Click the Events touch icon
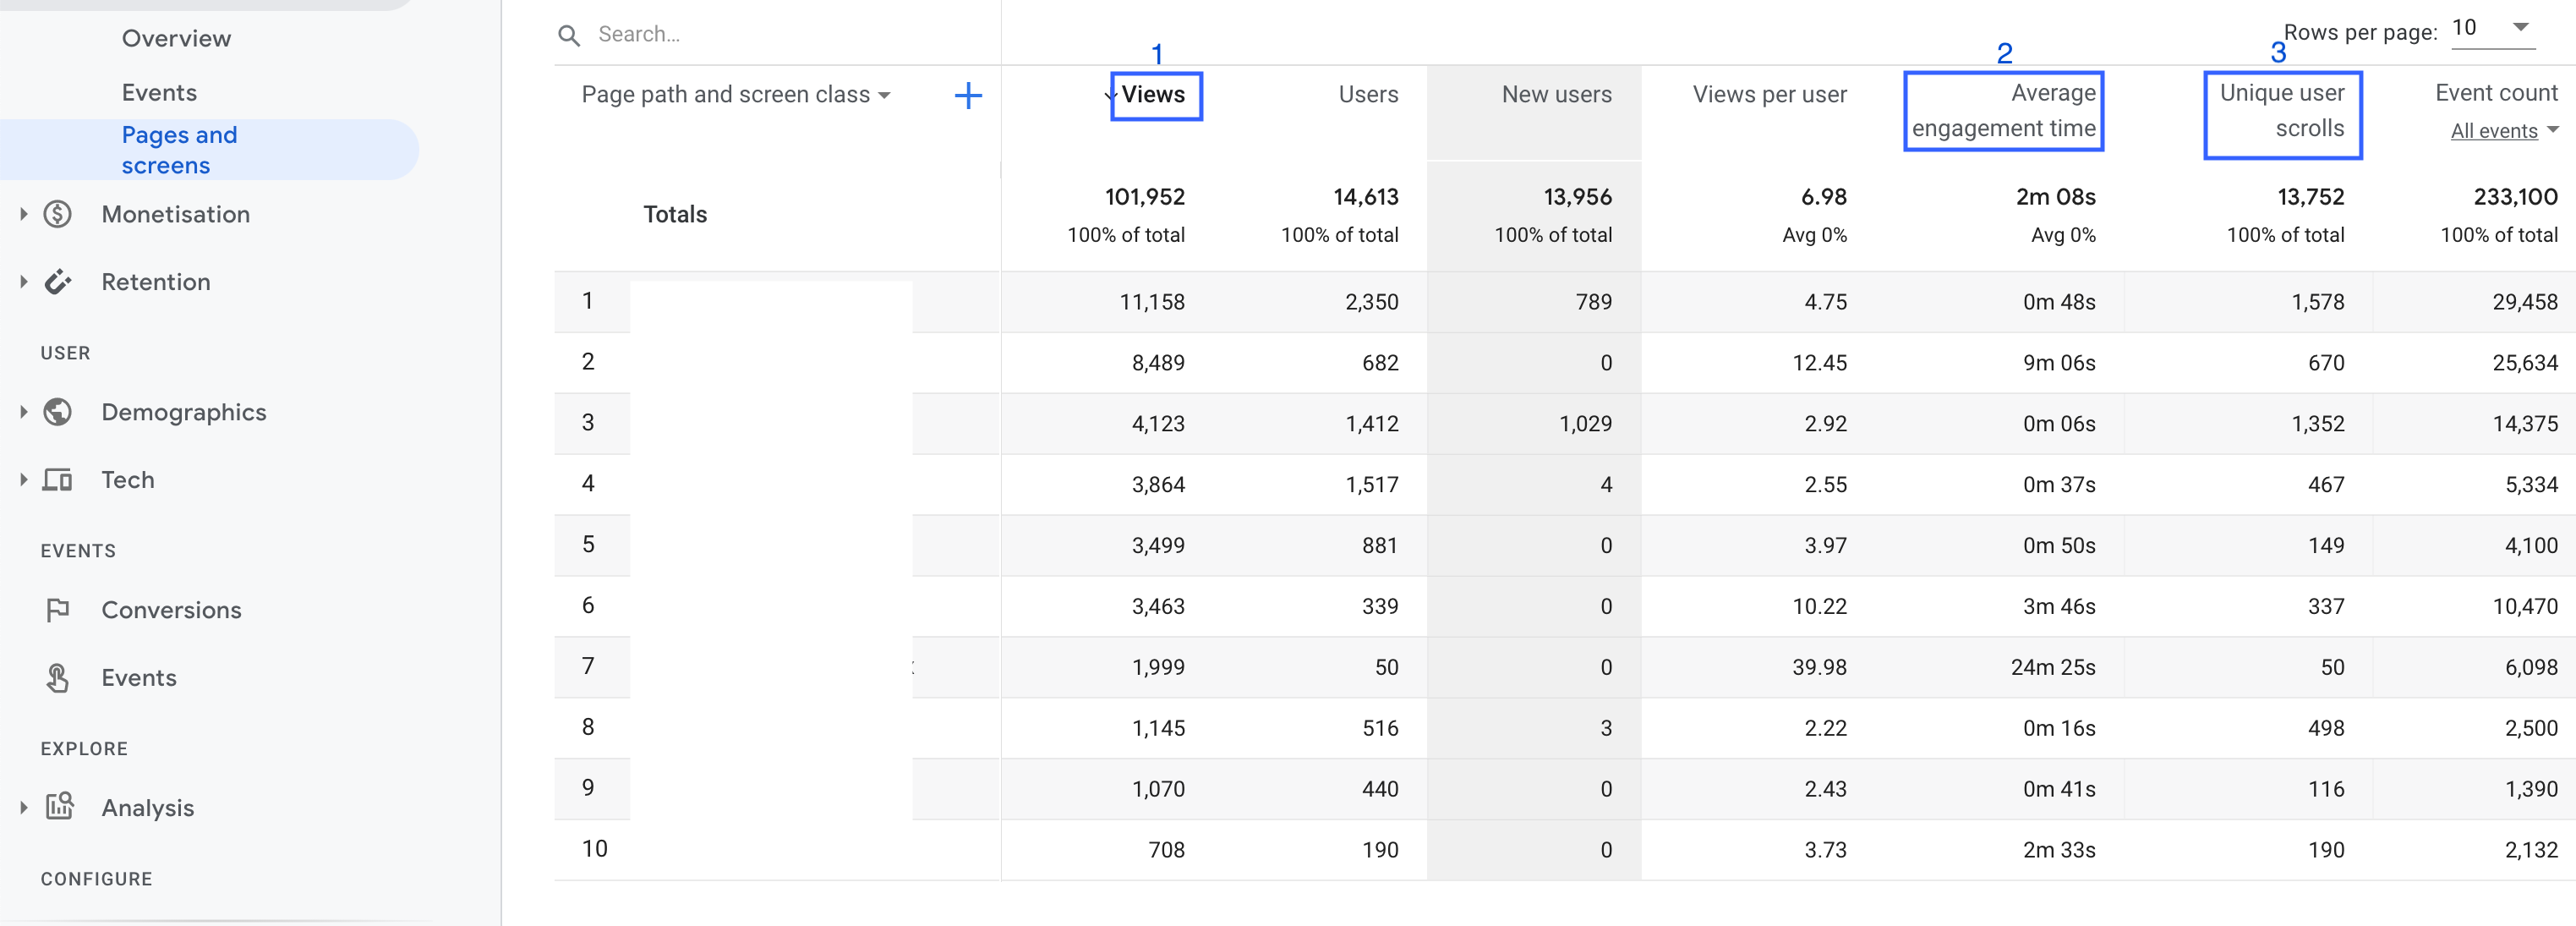The width and height of the screenshot is (2576, 926). click(58, 678)
